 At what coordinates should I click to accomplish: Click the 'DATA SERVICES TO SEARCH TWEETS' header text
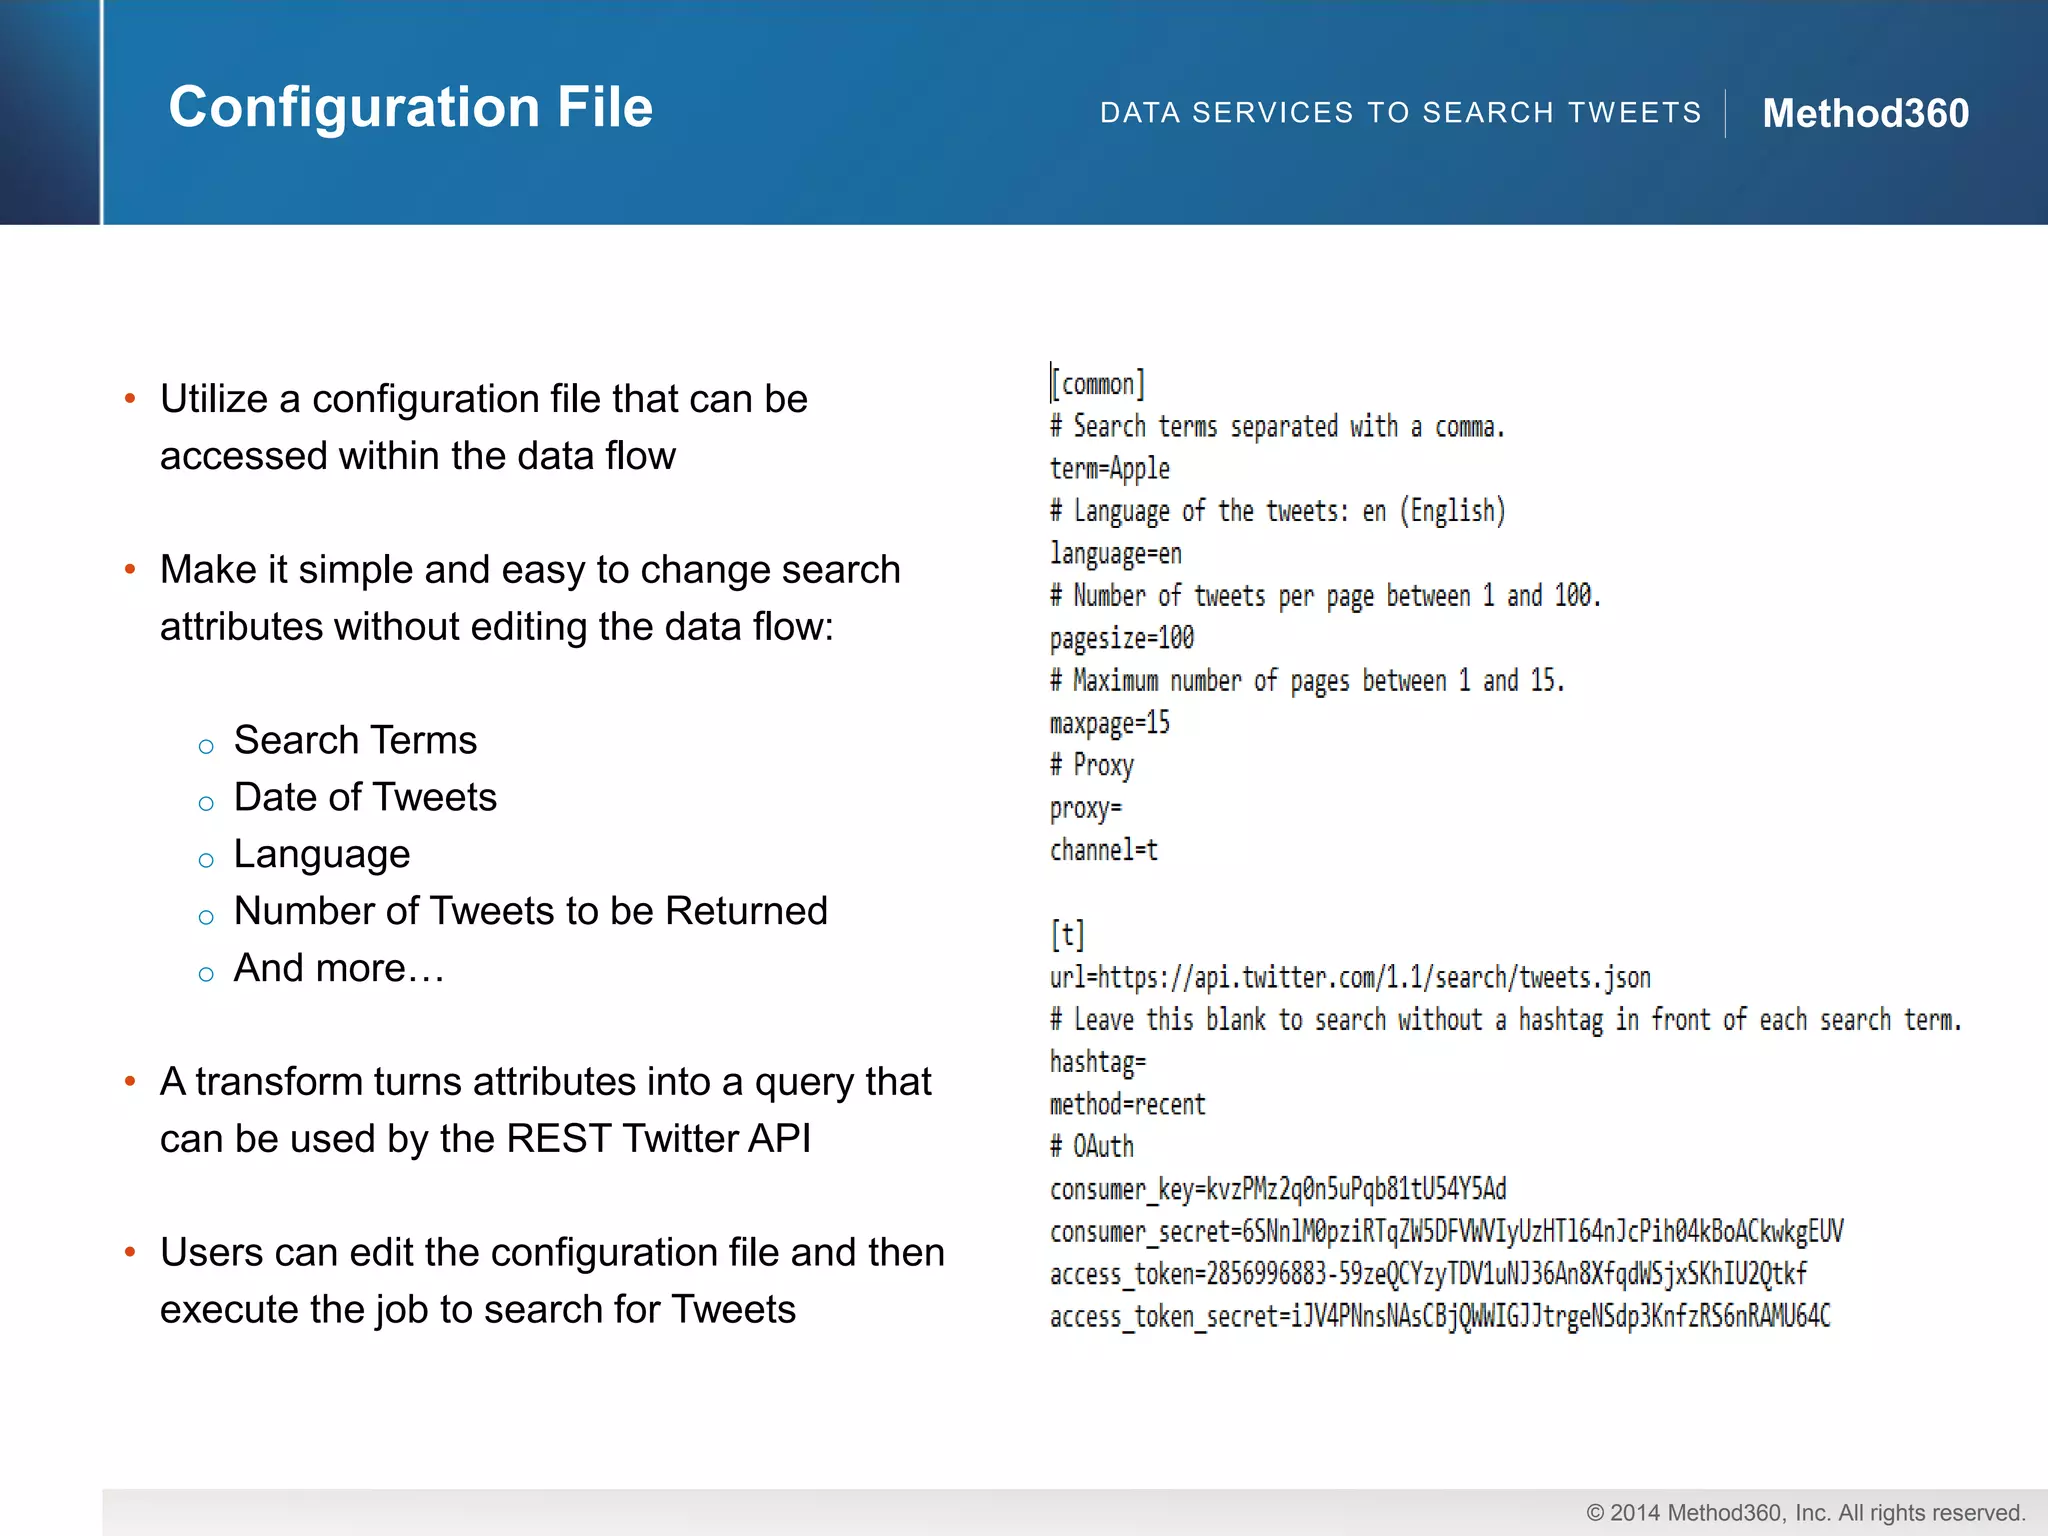click(1400, 112)
